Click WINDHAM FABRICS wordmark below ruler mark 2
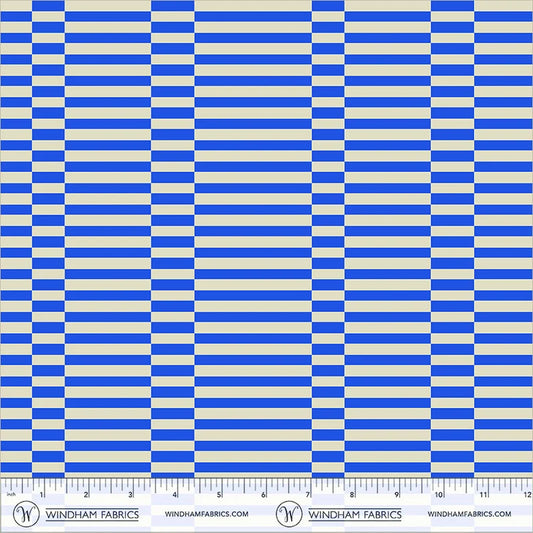 (92, 515)
